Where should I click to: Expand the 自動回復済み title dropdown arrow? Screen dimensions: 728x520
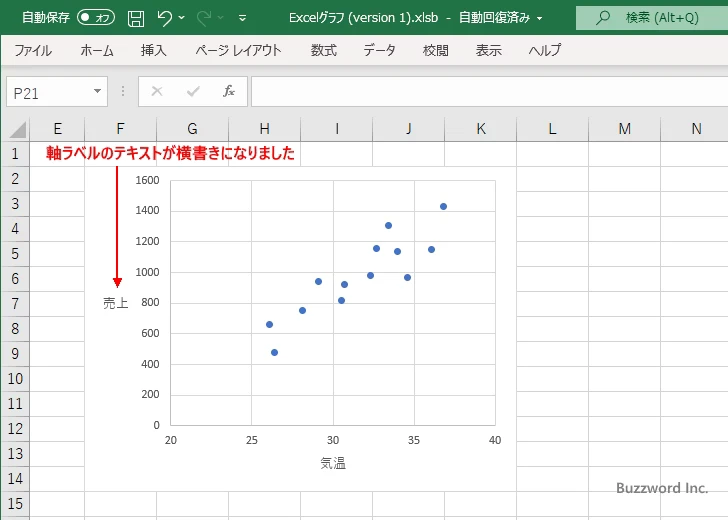[540, 18]
